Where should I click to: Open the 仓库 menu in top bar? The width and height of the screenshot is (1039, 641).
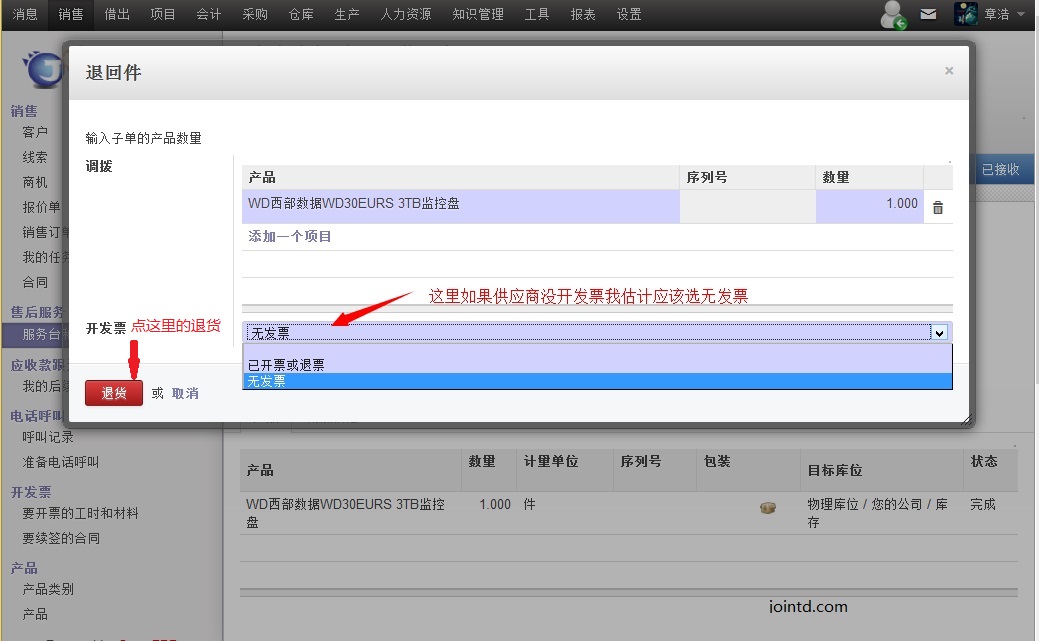(x=301, y=14)
